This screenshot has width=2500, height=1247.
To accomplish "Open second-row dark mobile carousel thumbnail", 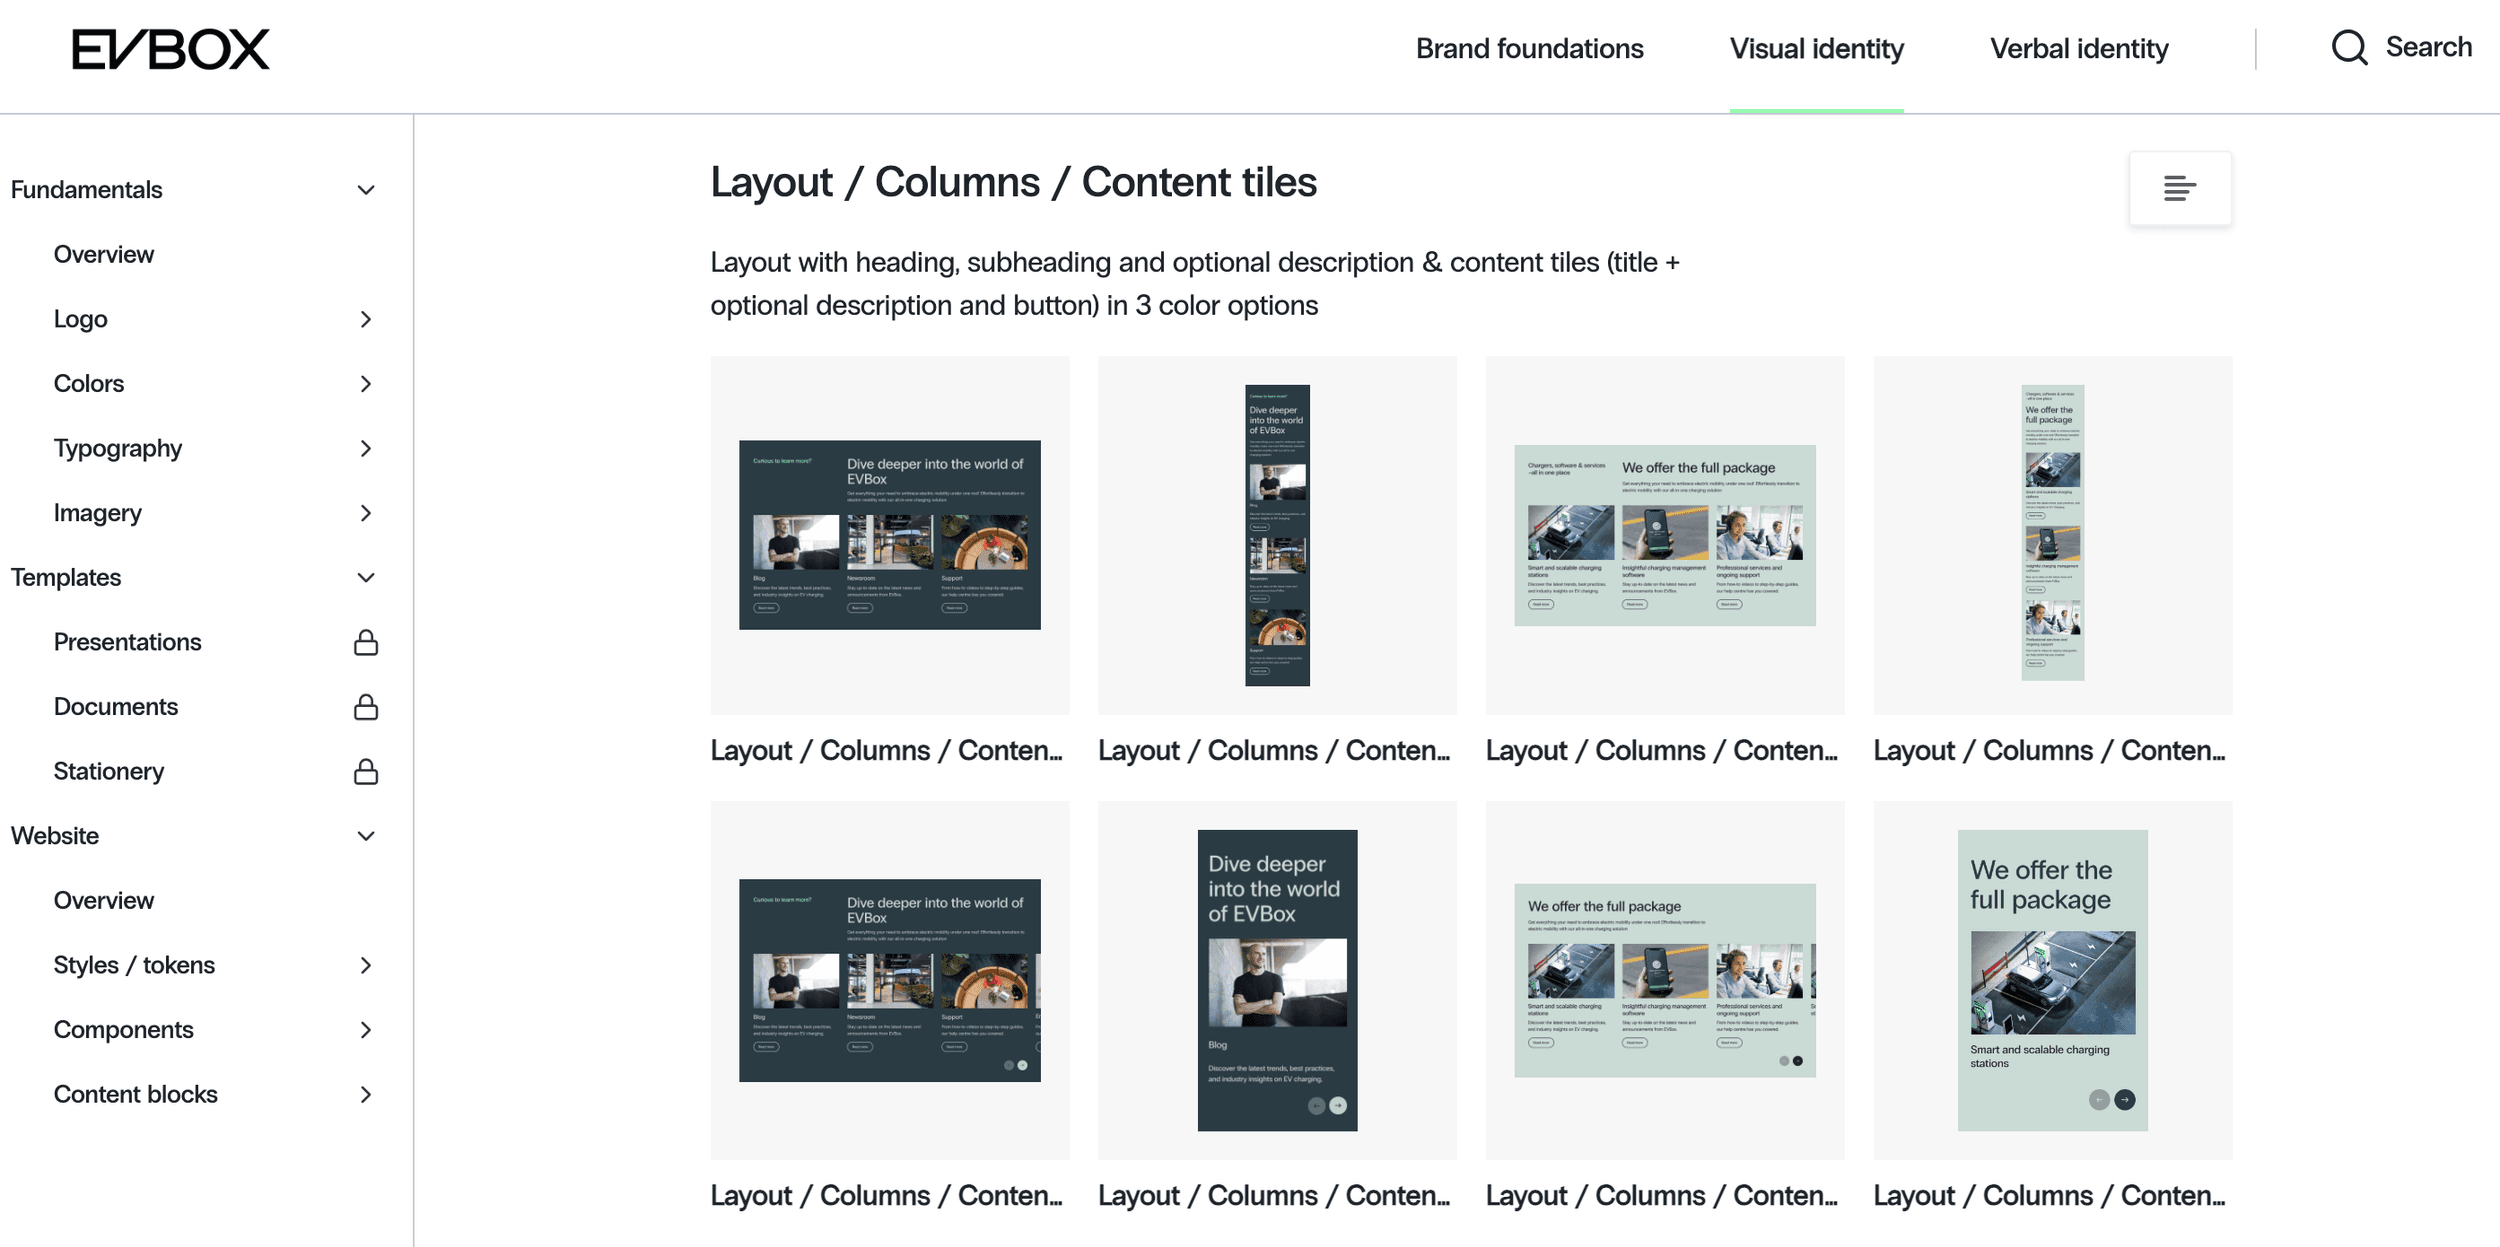I will tap(1277, 980).
